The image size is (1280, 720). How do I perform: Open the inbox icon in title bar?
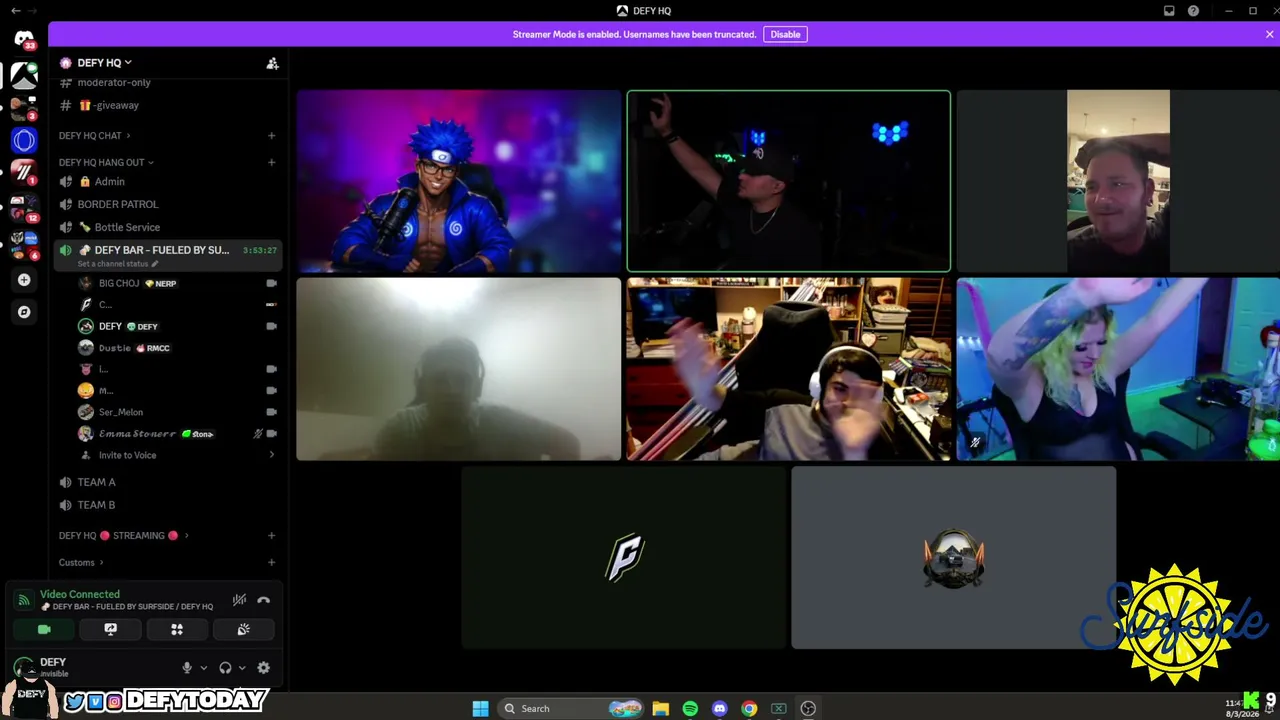tap(1169, 11)
